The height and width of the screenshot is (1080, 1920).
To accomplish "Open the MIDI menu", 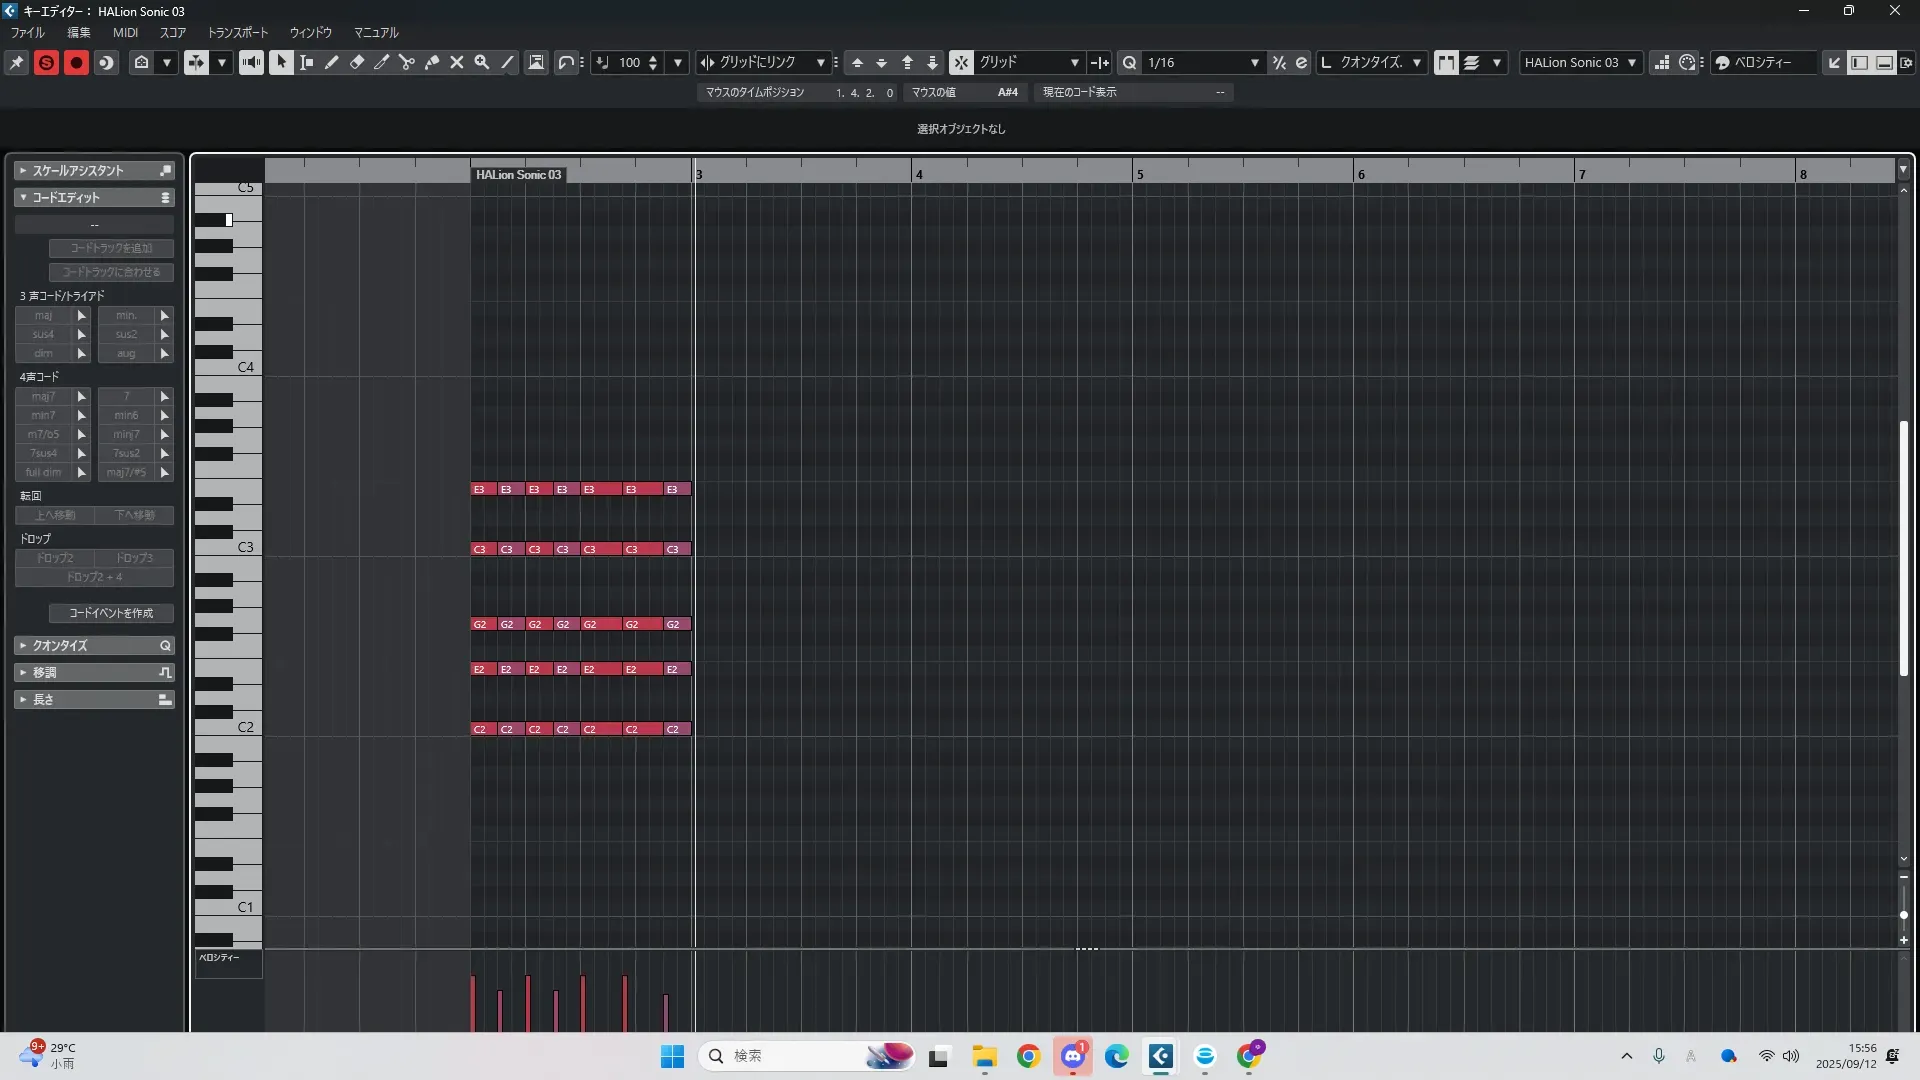I will tap(125, 32).
